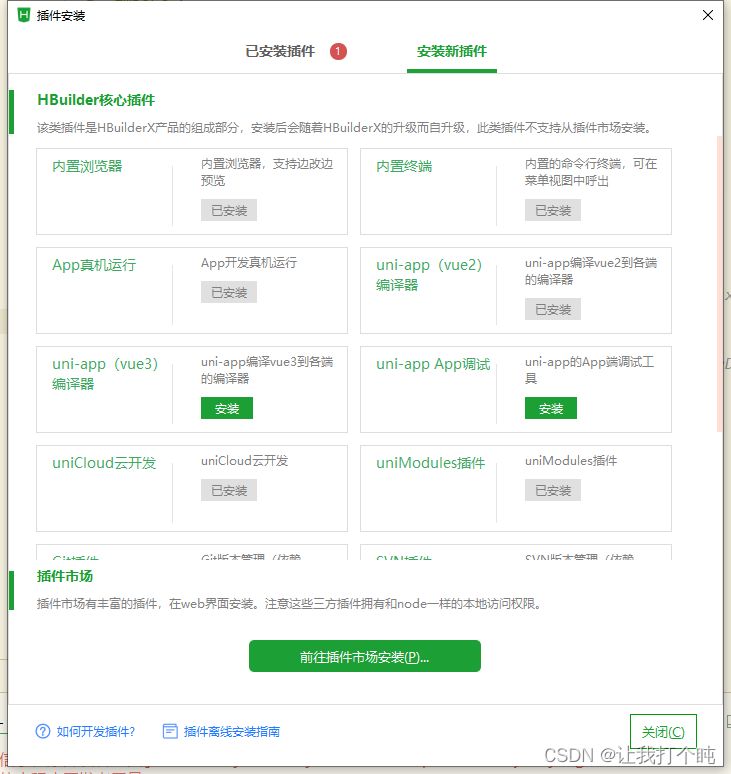Open the 插件离线安装指南 link

point(231,731)
